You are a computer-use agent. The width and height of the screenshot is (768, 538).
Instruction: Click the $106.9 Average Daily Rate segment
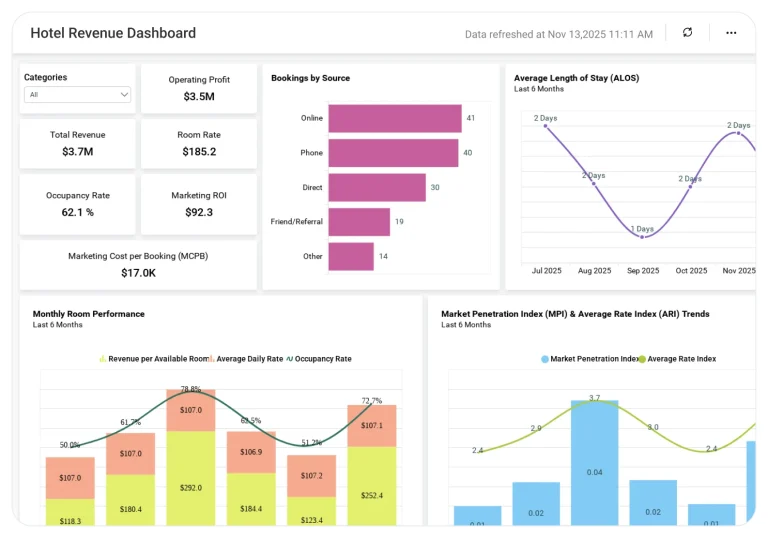[251, 452]
